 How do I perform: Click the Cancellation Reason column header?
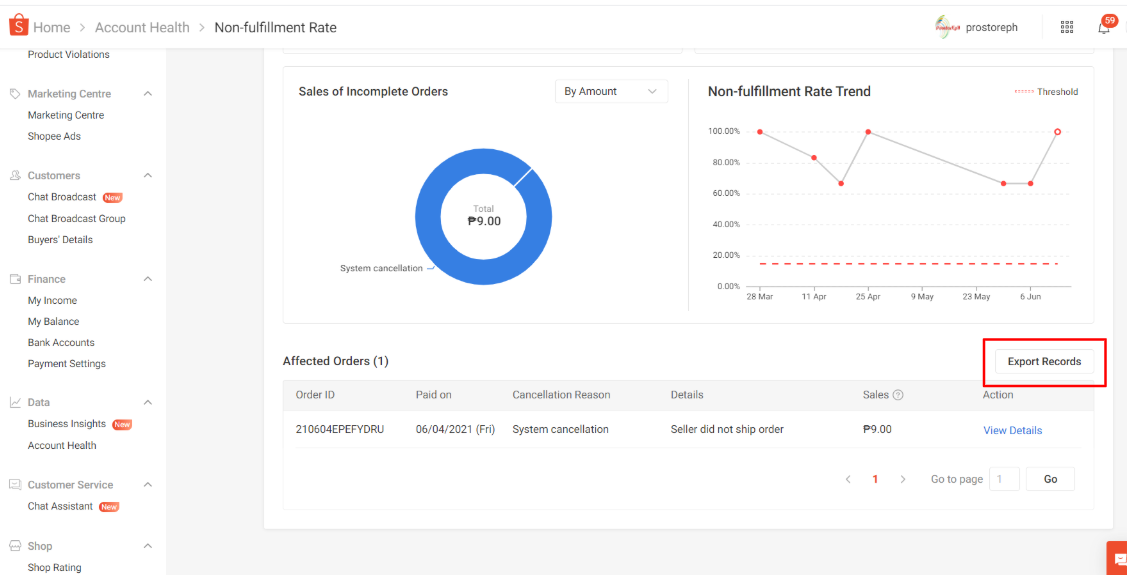click(561, 395)
